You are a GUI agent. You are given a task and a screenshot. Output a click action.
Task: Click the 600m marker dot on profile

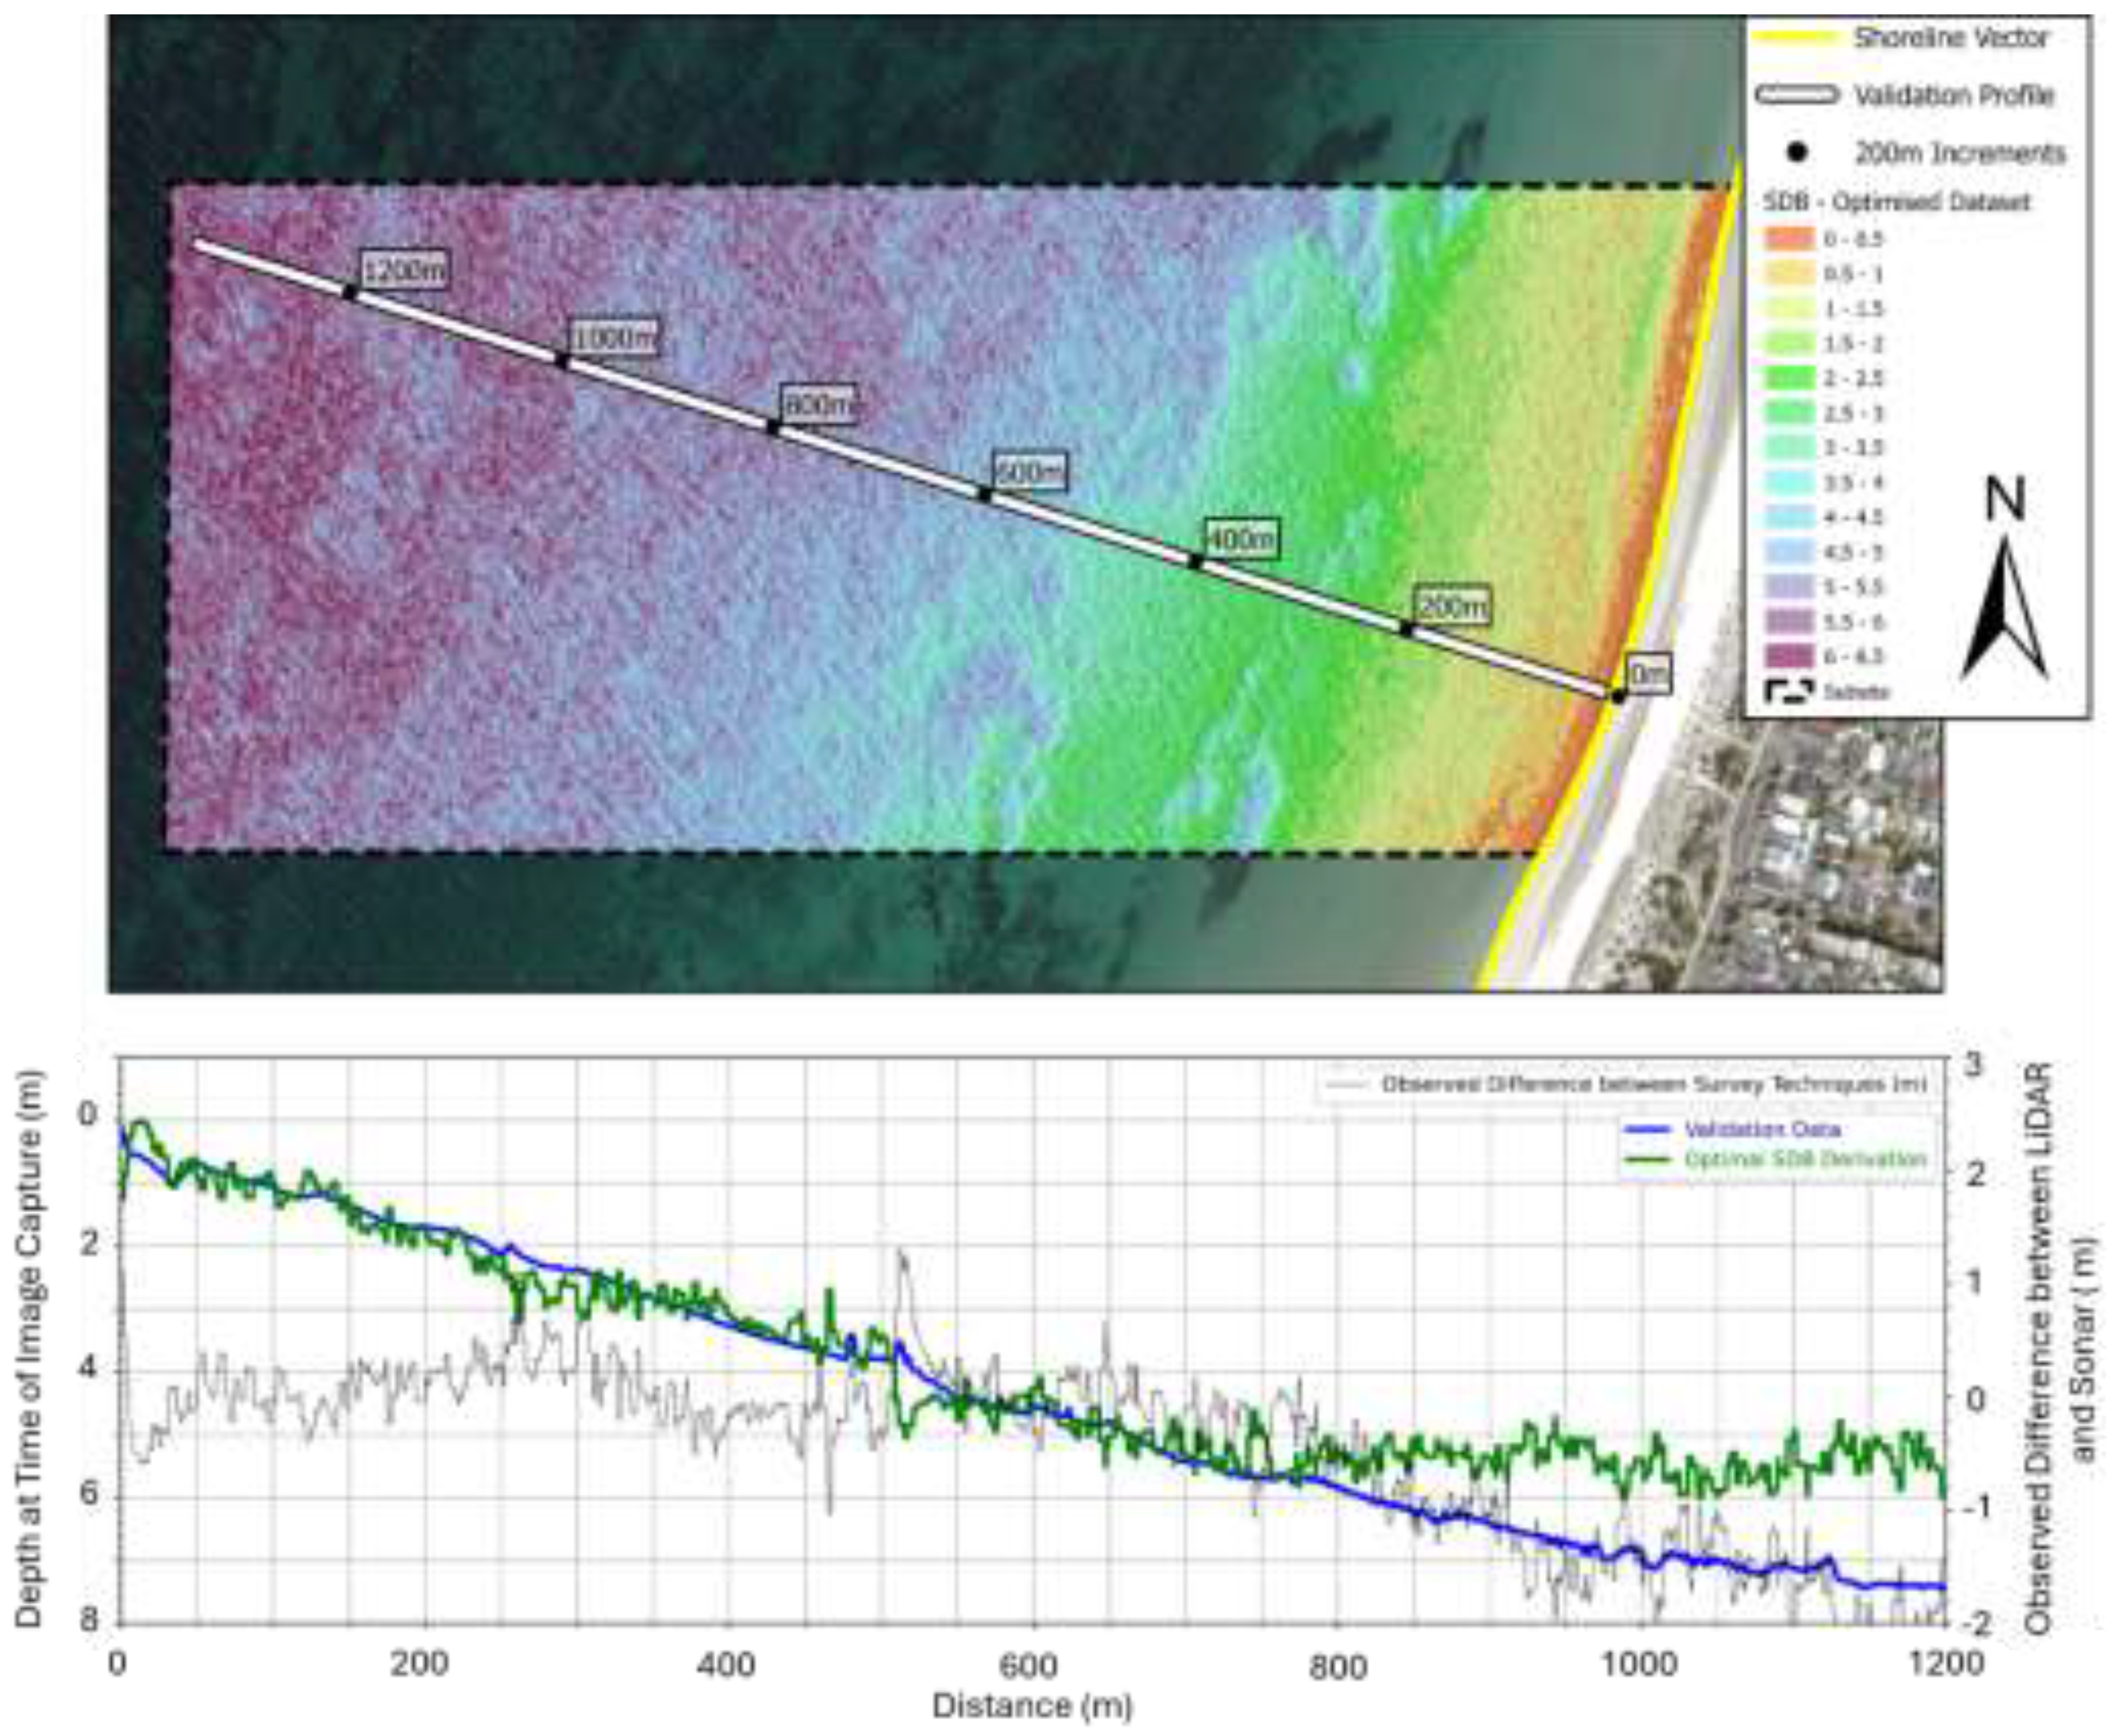coord(984,494)
